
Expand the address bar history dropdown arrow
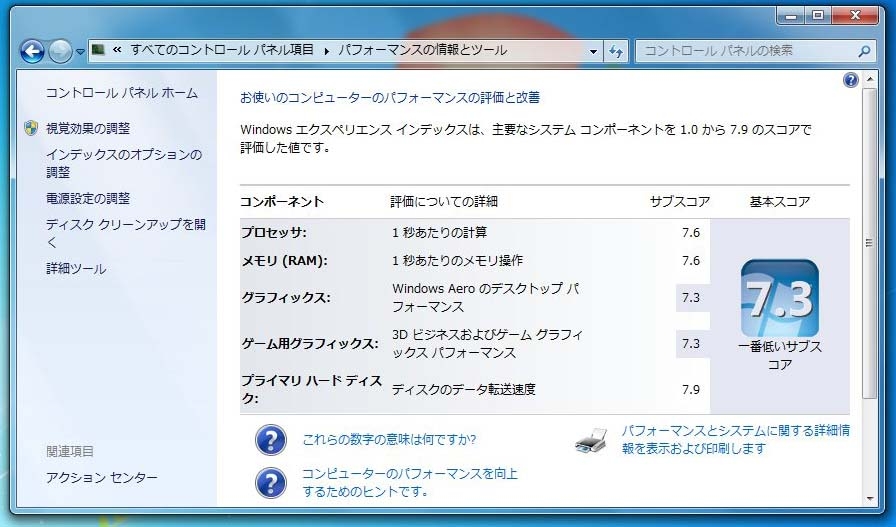click(593, 51)
